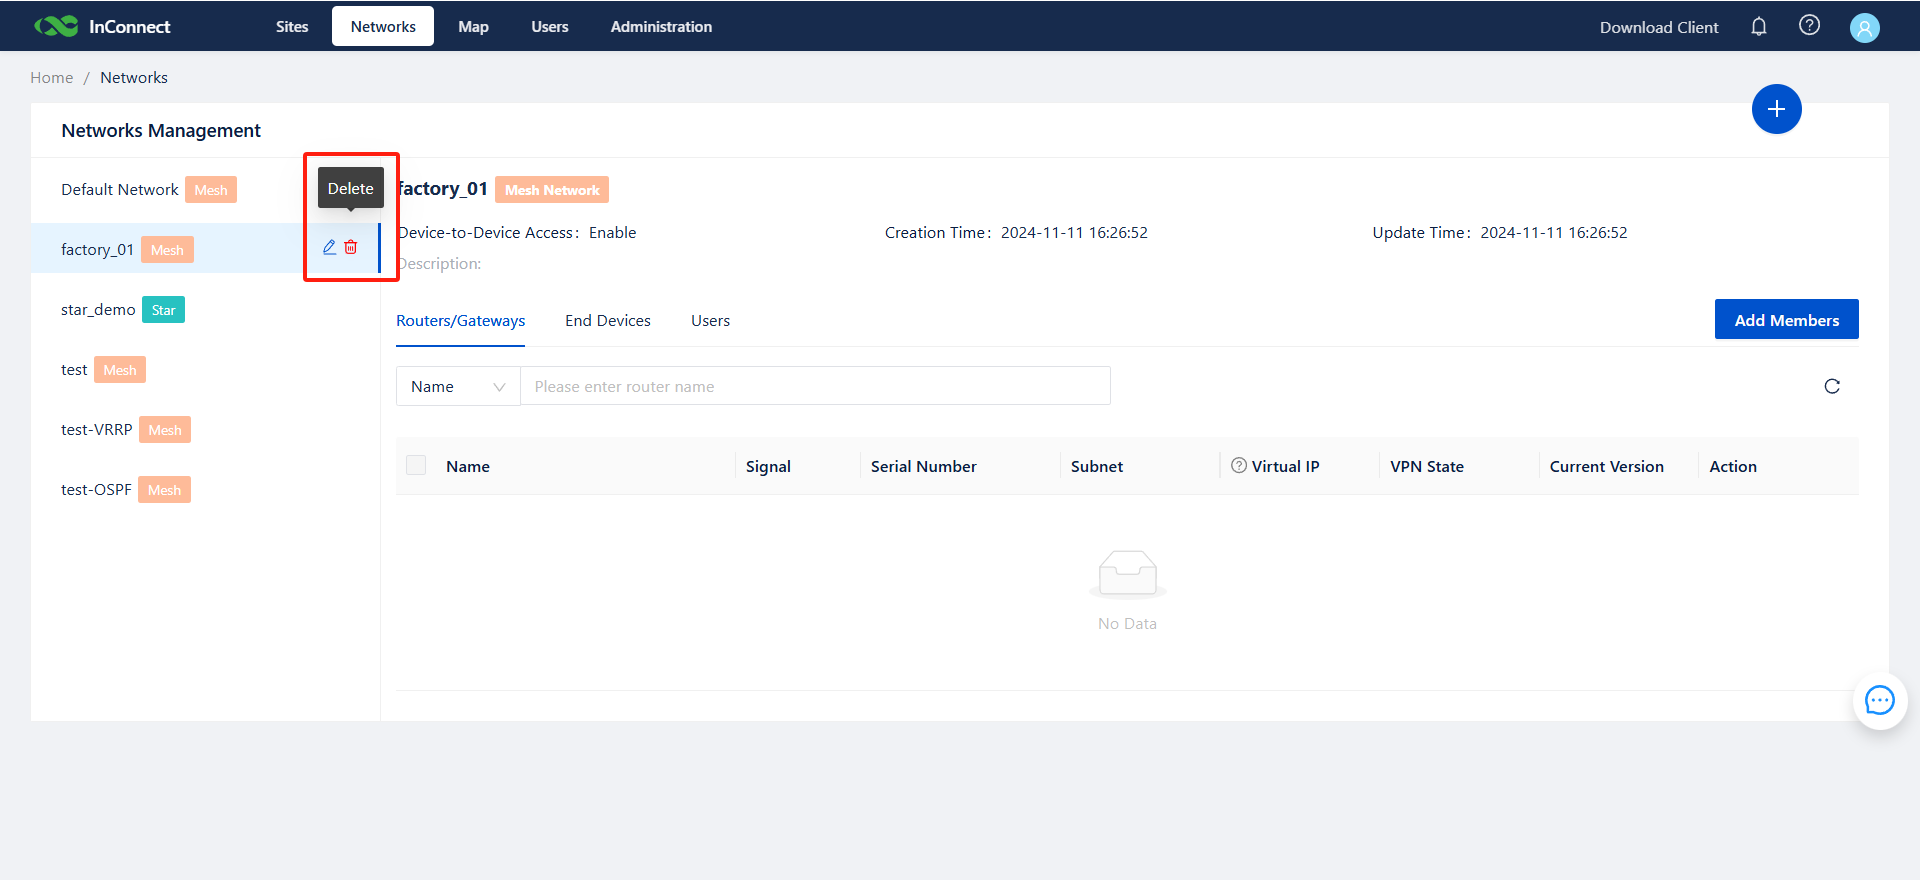Click the router name search field
Image resolution: width=1920 pixels, height=880 pixels.
[x=815, y=387]
